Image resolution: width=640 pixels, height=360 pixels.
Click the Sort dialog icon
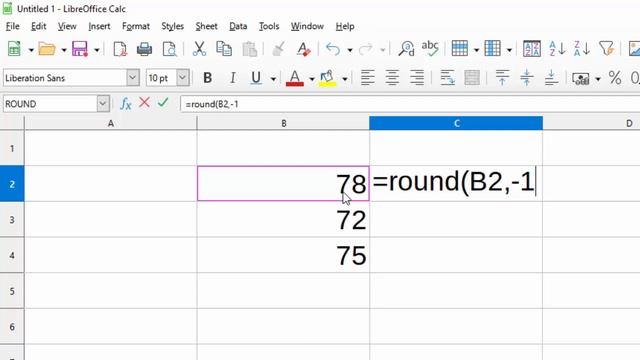(x=532, y=49)
